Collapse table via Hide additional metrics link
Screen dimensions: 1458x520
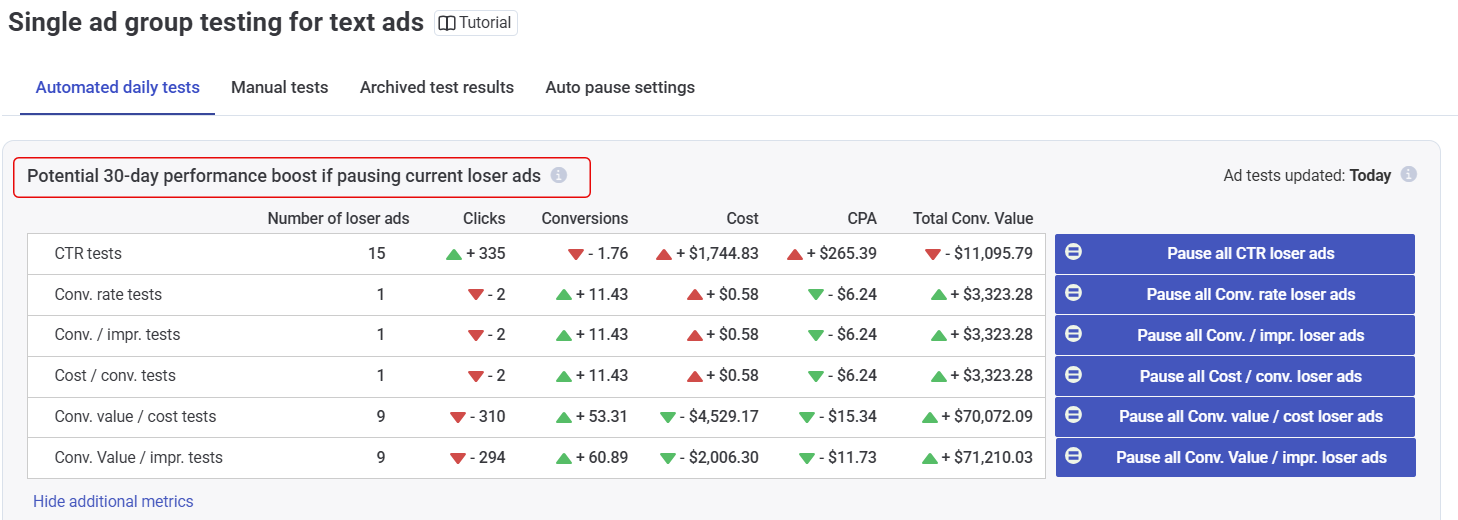click(113, 502)
